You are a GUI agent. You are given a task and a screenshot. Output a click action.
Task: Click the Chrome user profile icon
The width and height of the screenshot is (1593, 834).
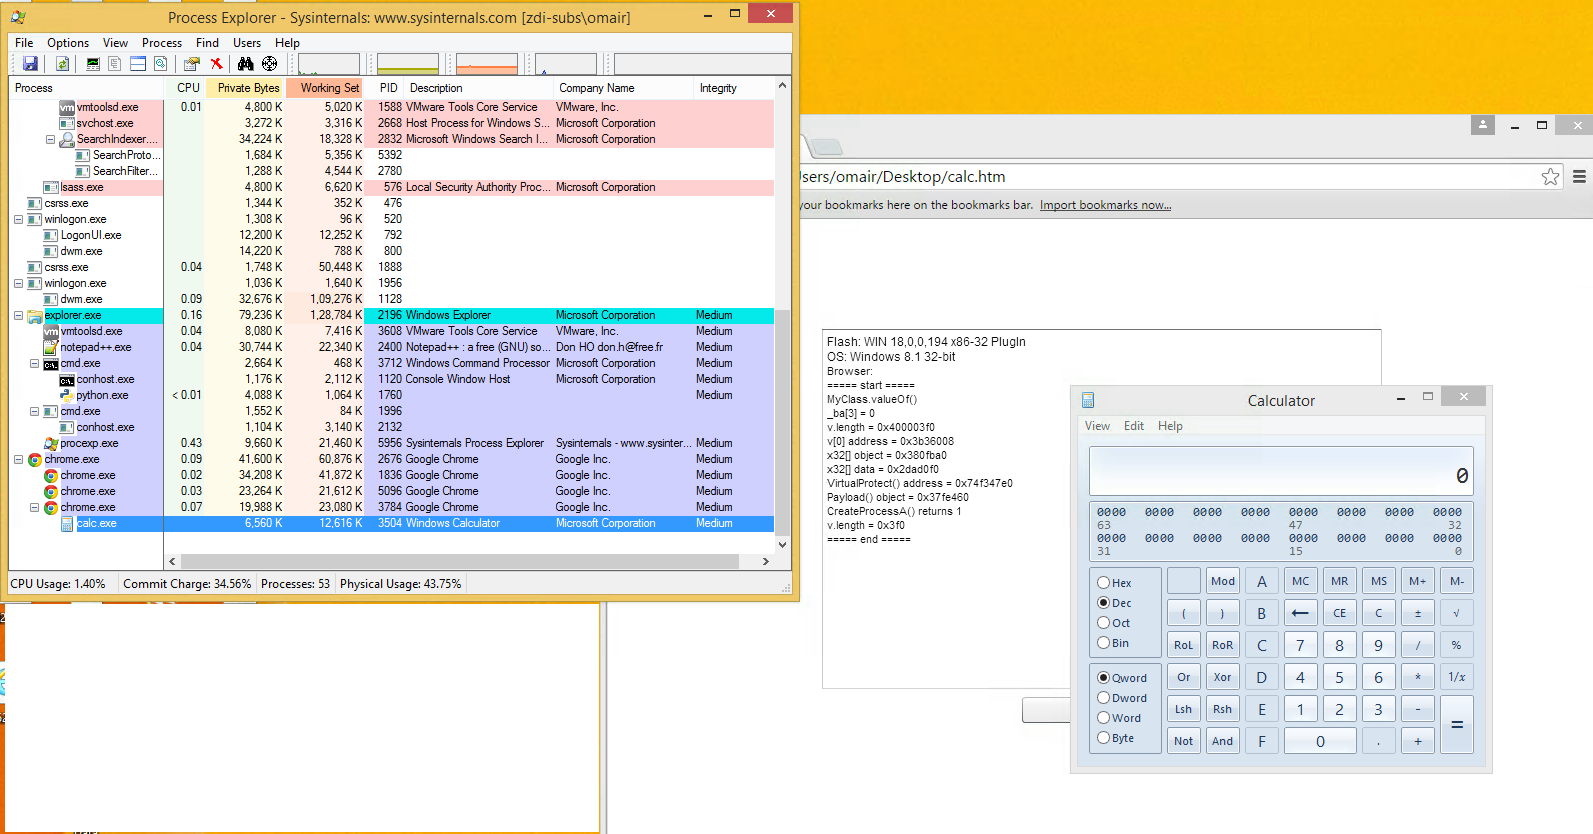tap(1483, 125)
